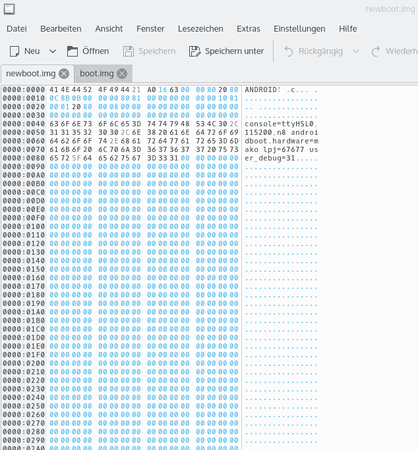Image resolution: width=418 pixels, height=450 pixels.
Task: Close the boot.img tab
Action: pos(122,73)
